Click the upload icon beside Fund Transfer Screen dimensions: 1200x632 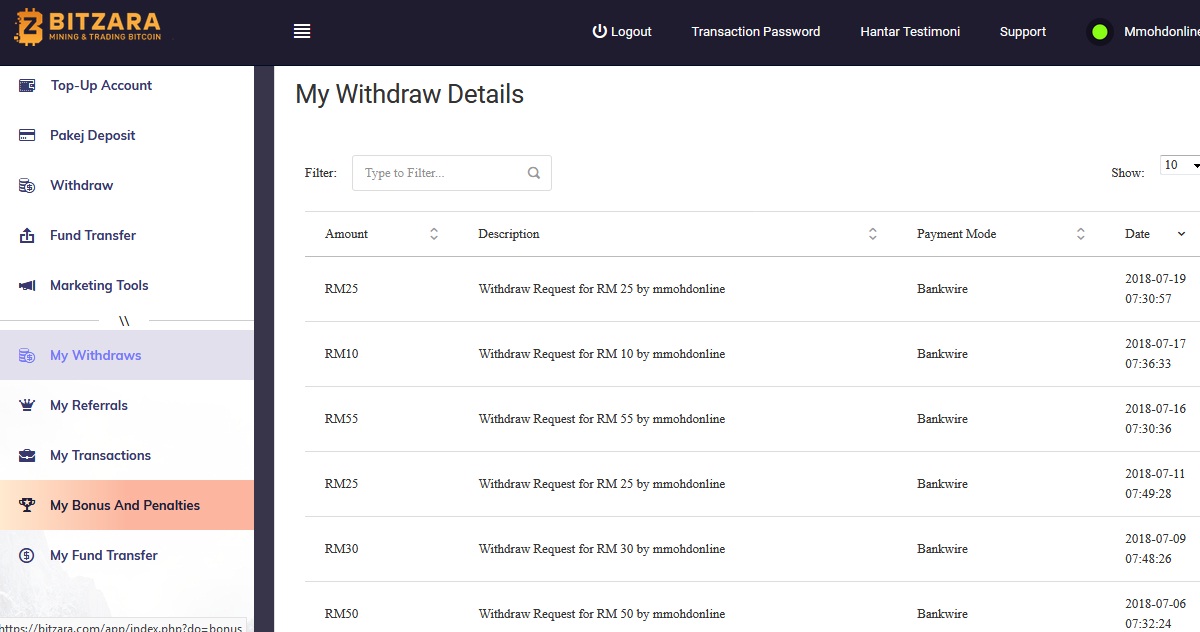(x=28, y=235)
